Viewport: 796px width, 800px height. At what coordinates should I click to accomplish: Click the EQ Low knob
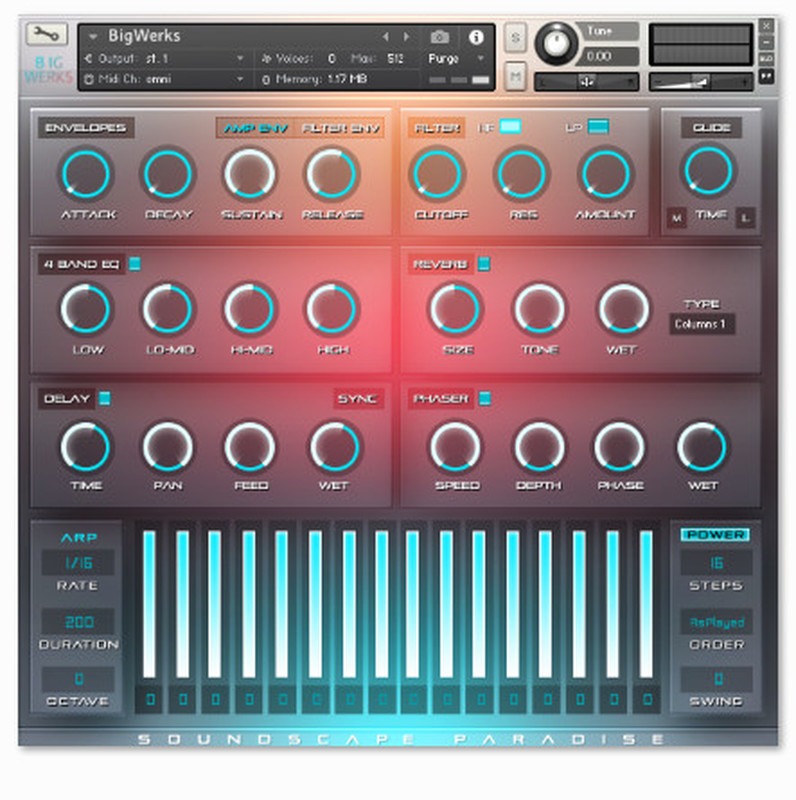pos(86,309)
